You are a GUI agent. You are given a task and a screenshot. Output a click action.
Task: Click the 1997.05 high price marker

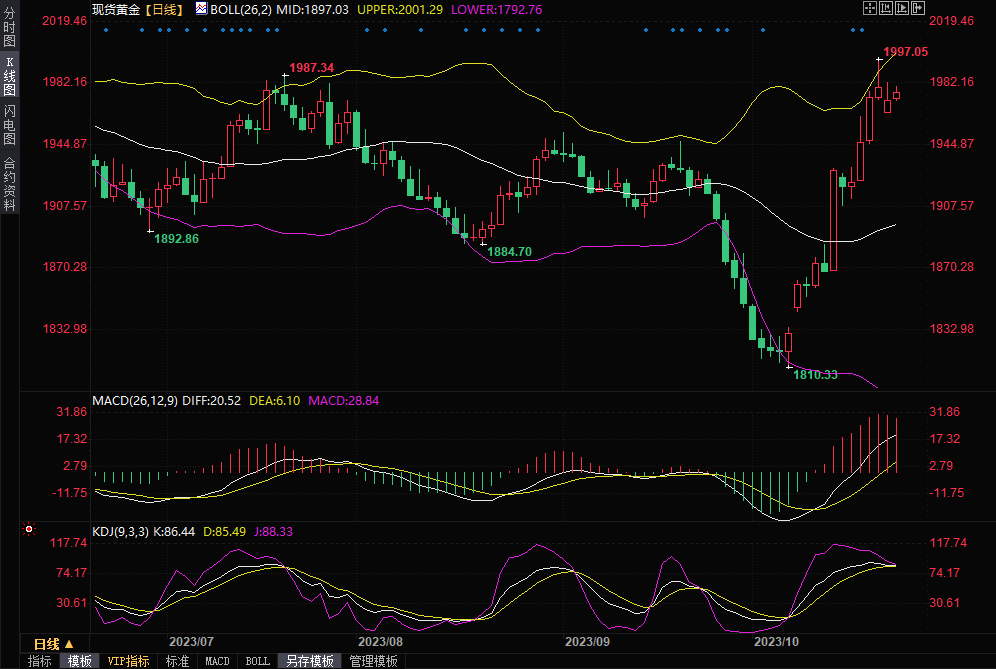(x=906, y=51)
